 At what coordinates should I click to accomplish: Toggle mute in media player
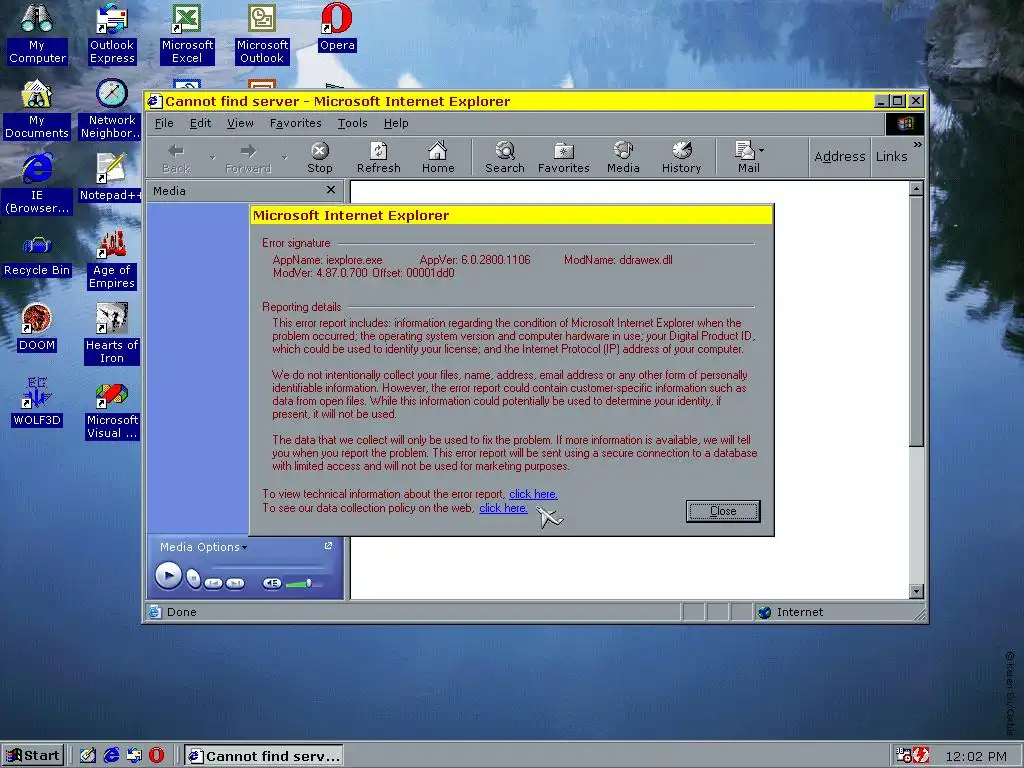pos(272,583)
